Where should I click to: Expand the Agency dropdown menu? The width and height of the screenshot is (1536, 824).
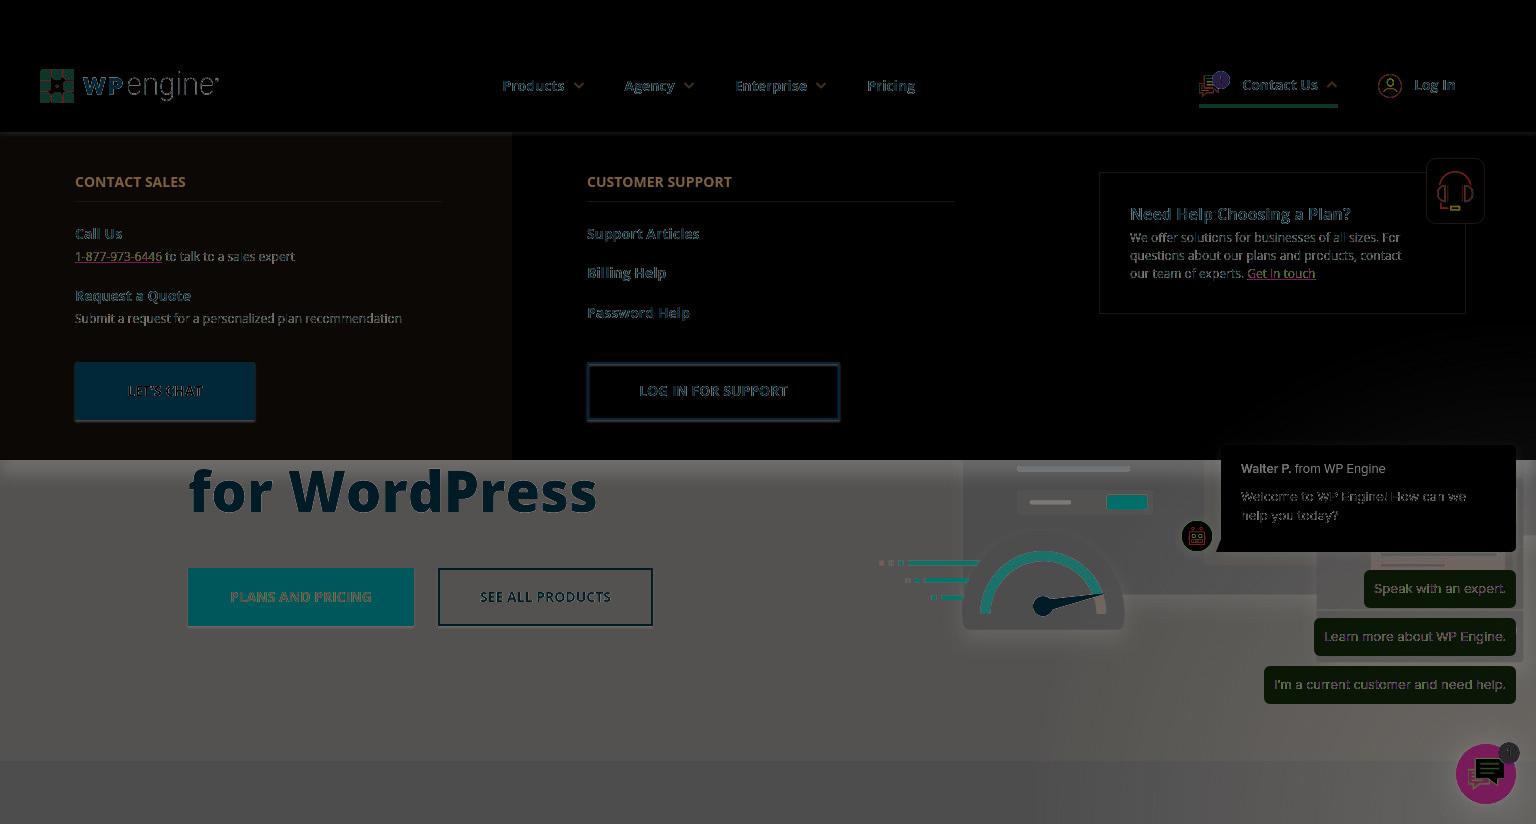click(659, 86)
